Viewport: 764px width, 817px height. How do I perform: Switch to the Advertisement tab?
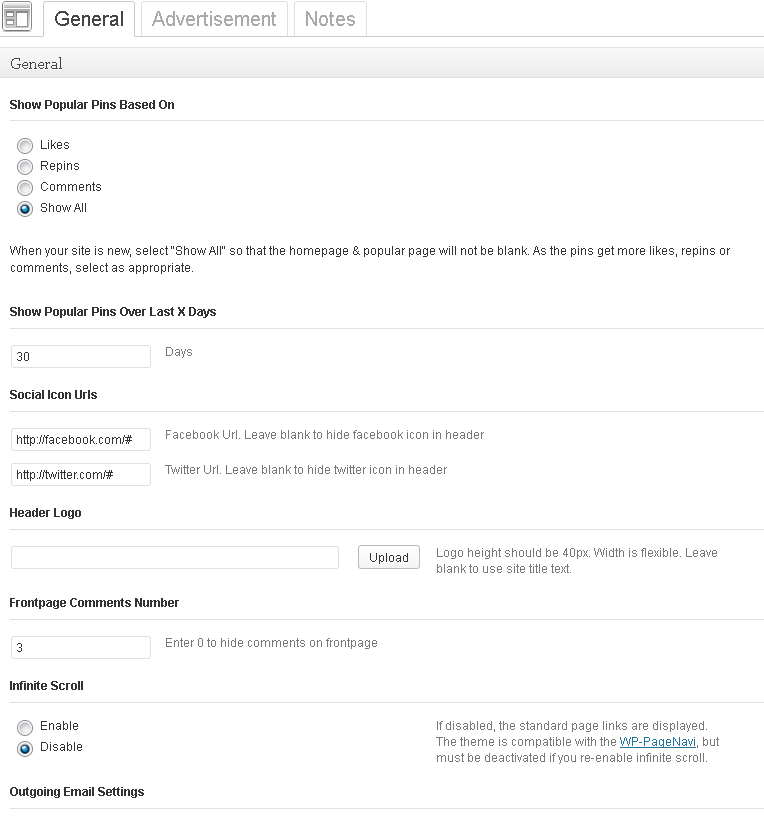pos(214,19)
